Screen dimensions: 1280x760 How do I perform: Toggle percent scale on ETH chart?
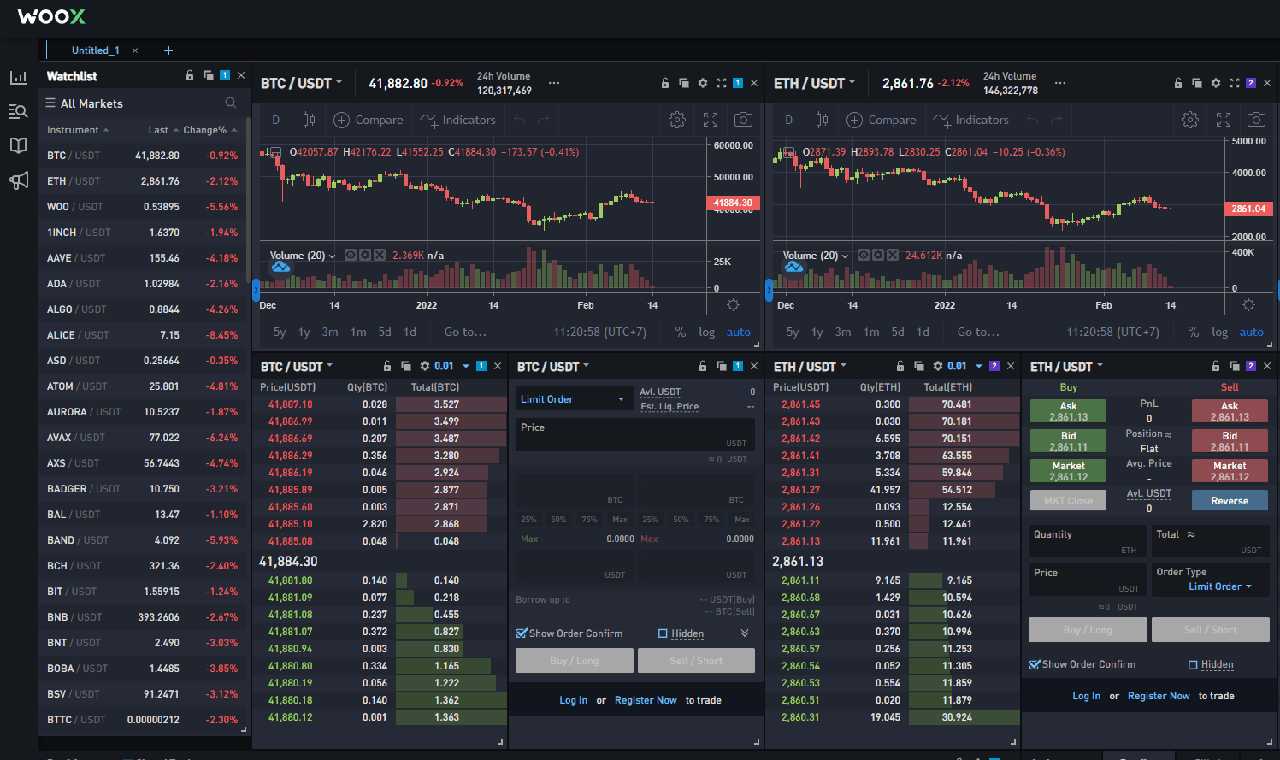[x=1193, y=332]
